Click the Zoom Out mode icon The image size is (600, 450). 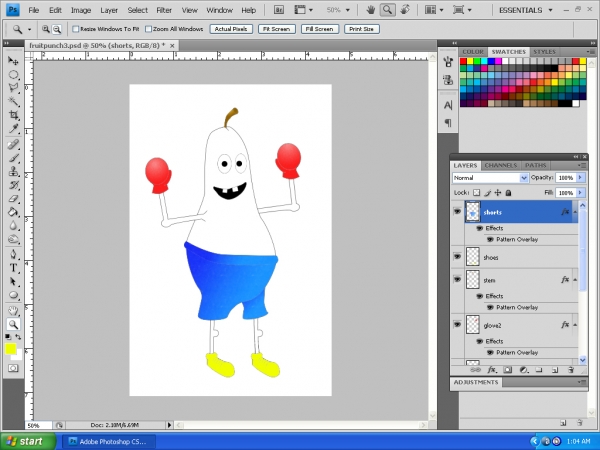point(57,29)
